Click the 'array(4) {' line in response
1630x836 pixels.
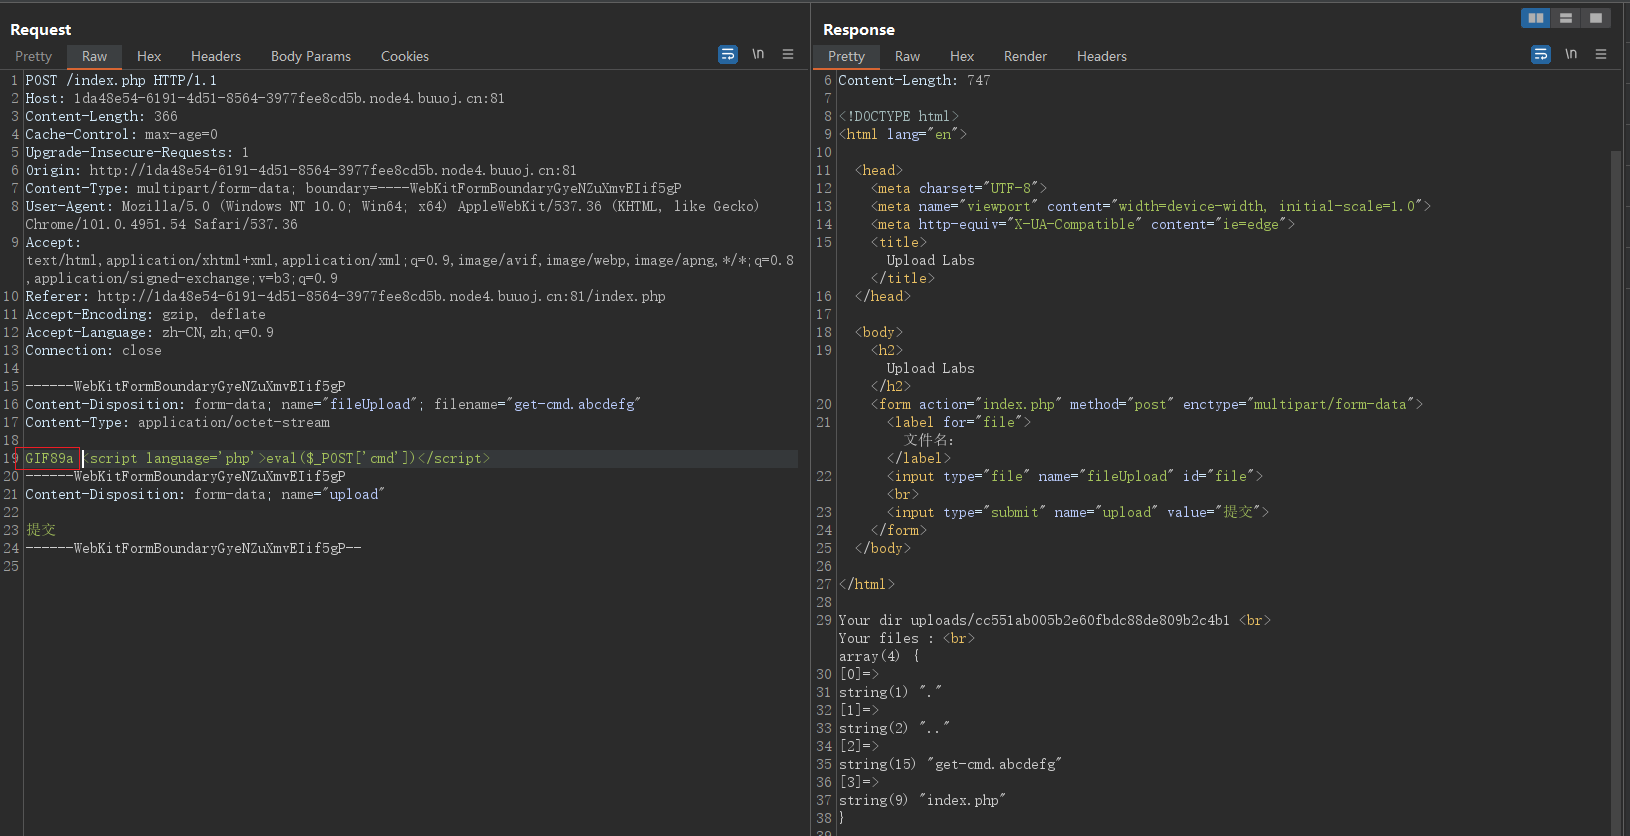tap(878, 656)
